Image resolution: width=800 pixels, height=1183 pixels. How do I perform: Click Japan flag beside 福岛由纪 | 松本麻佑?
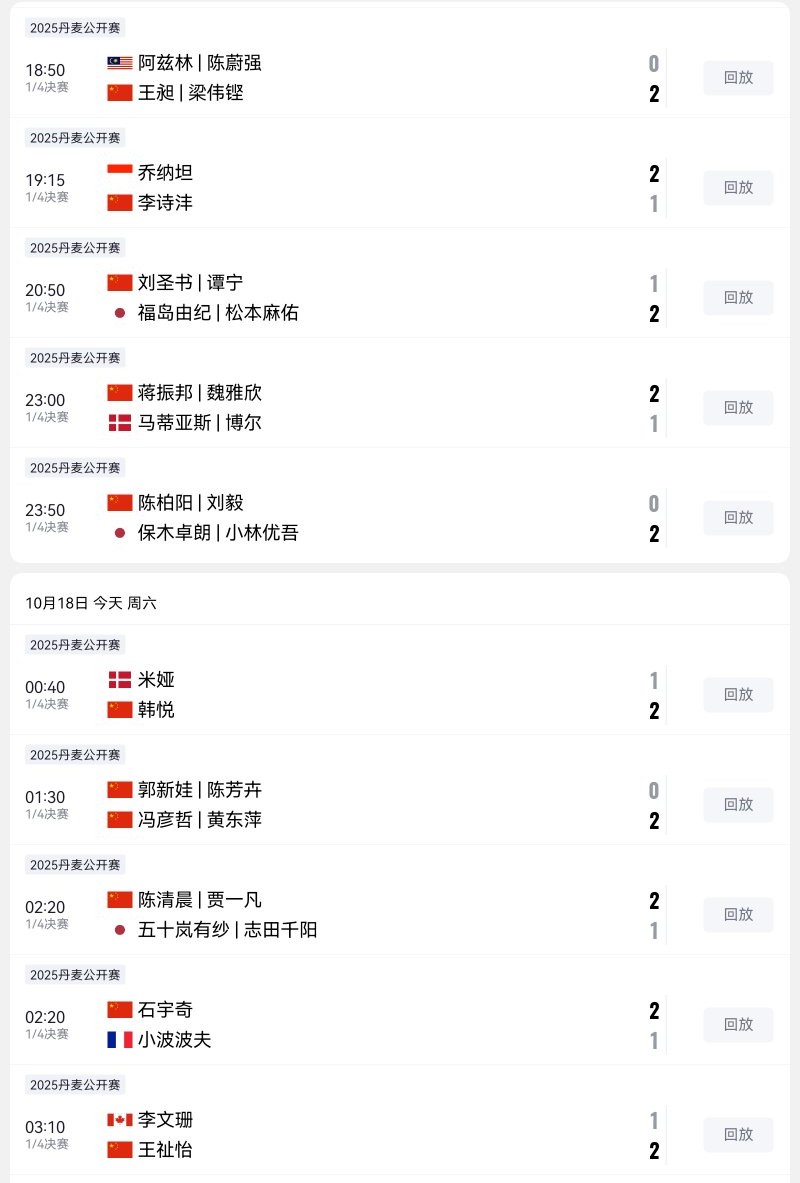click(119, 313)
